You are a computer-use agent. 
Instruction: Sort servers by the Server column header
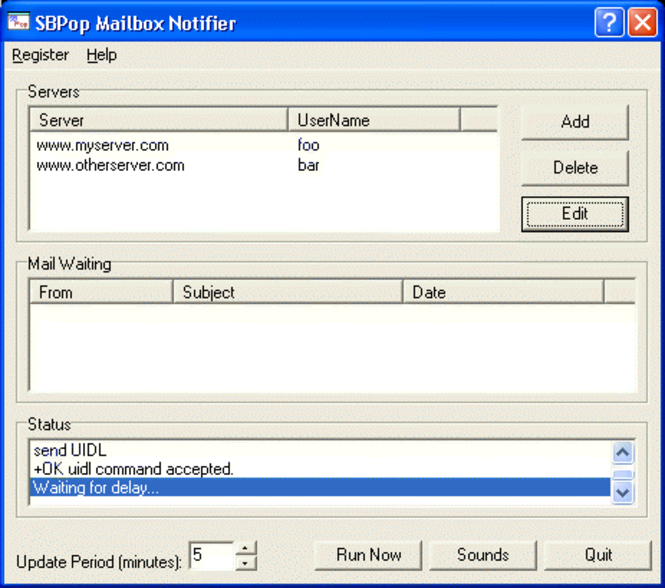click(159, 120)
